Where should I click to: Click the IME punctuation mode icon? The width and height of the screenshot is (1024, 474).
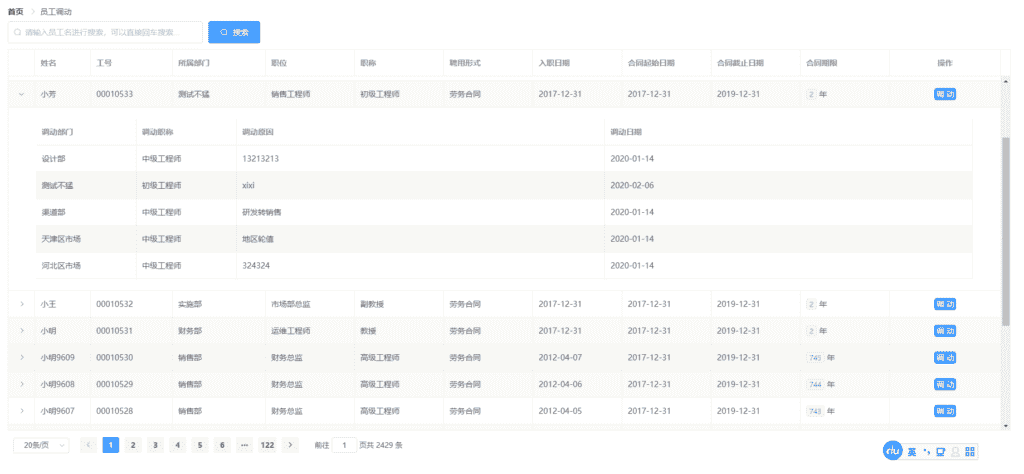(x=926, y=453)
